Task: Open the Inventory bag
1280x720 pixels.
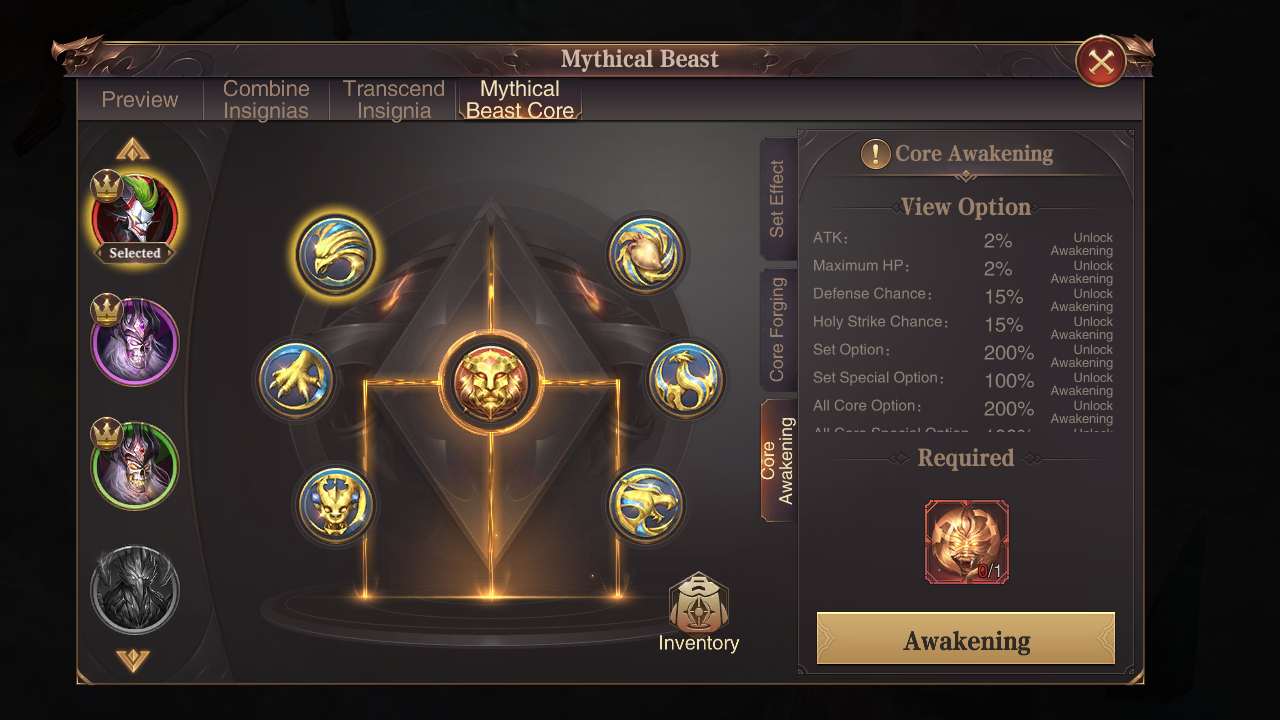Action: [699, 613]
